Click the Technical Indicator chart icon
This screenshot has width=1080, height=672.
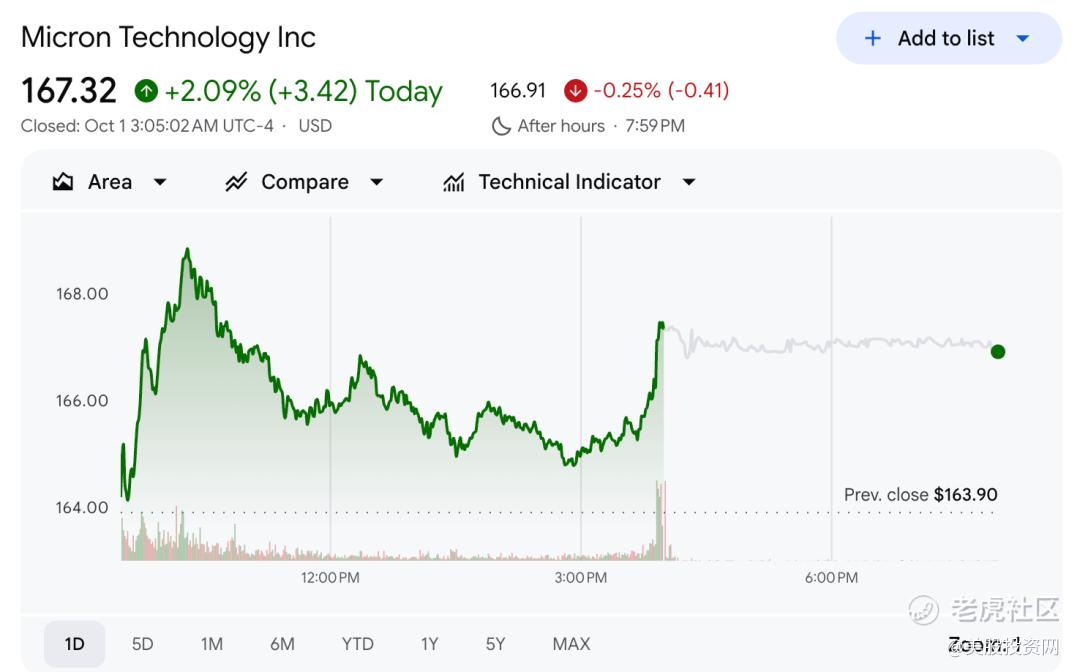click(x=454, y=182)
